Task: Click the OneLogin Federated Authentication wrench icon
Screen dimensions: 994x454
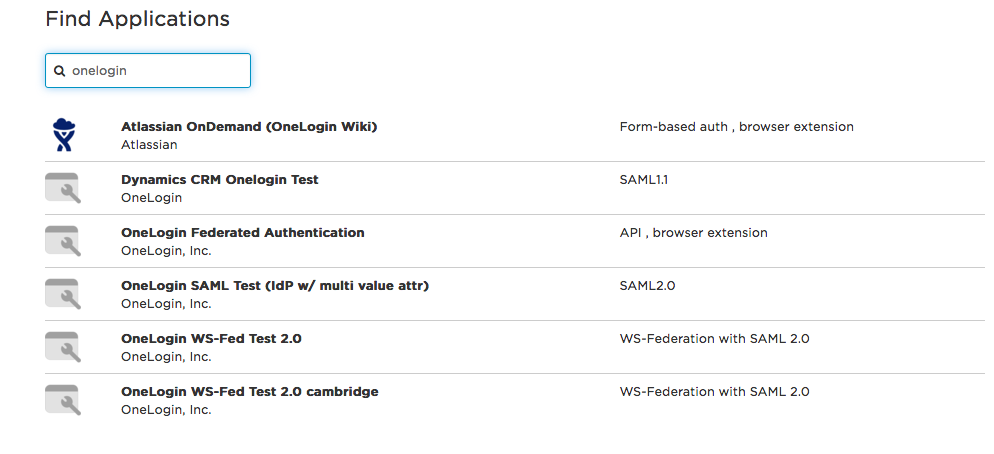Action: pyautogui.click(x=64, y=241)
